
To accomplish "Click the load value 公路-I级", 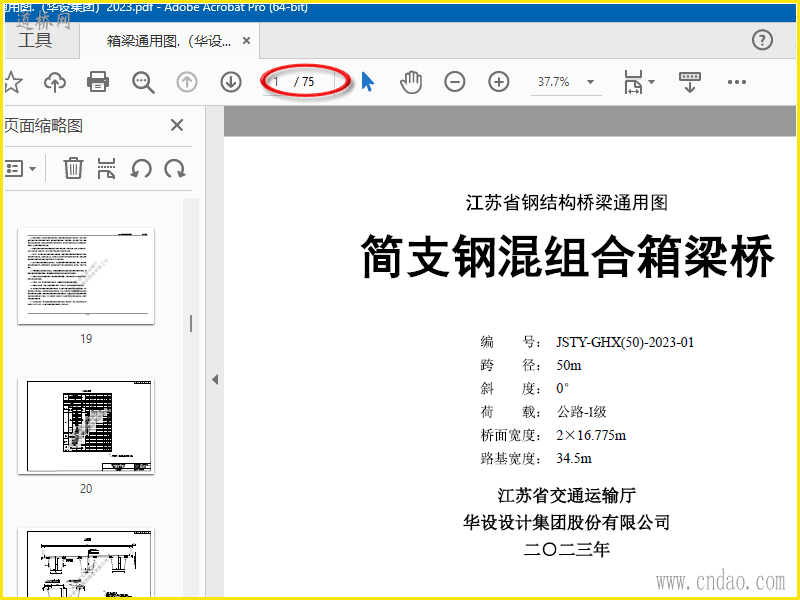I will (x=581, y=412).
